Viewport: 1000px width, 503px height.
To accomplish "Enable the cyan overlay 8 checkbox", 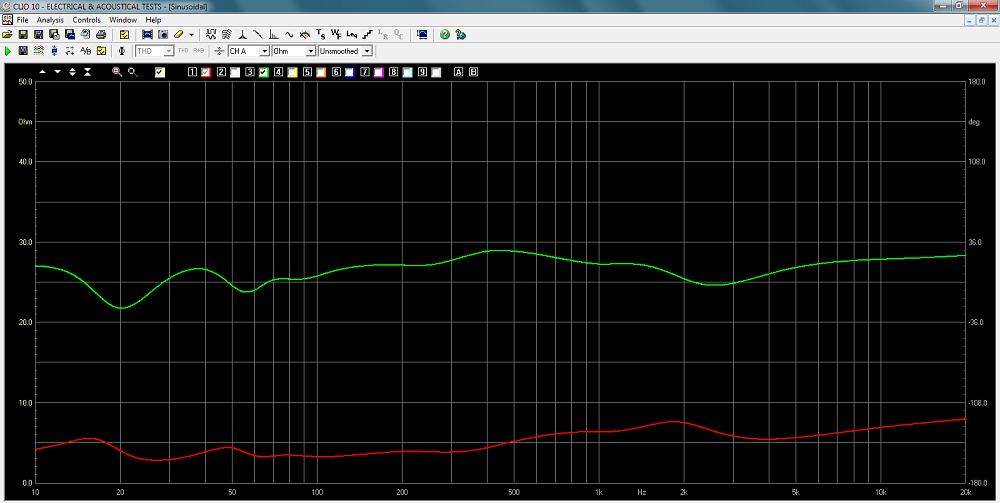I will (x=408, y=73).
